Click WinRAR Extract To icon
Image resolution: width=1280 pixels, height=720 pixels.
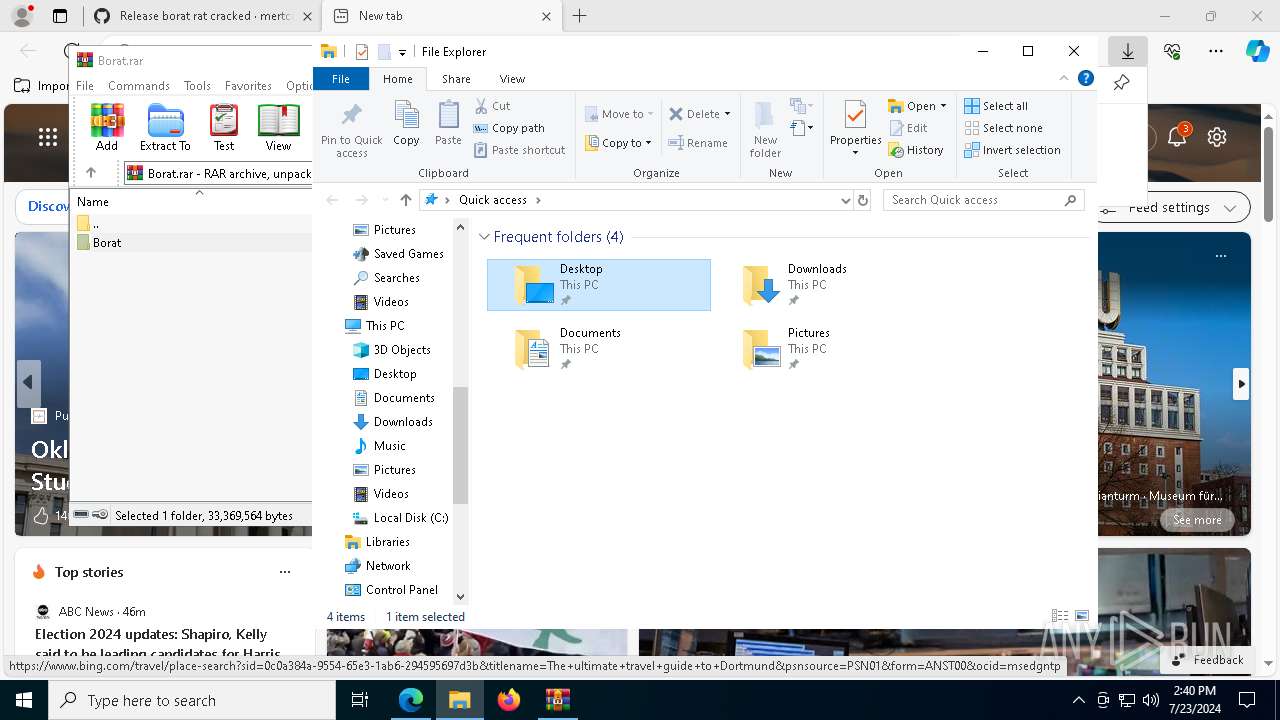(165, 127)
